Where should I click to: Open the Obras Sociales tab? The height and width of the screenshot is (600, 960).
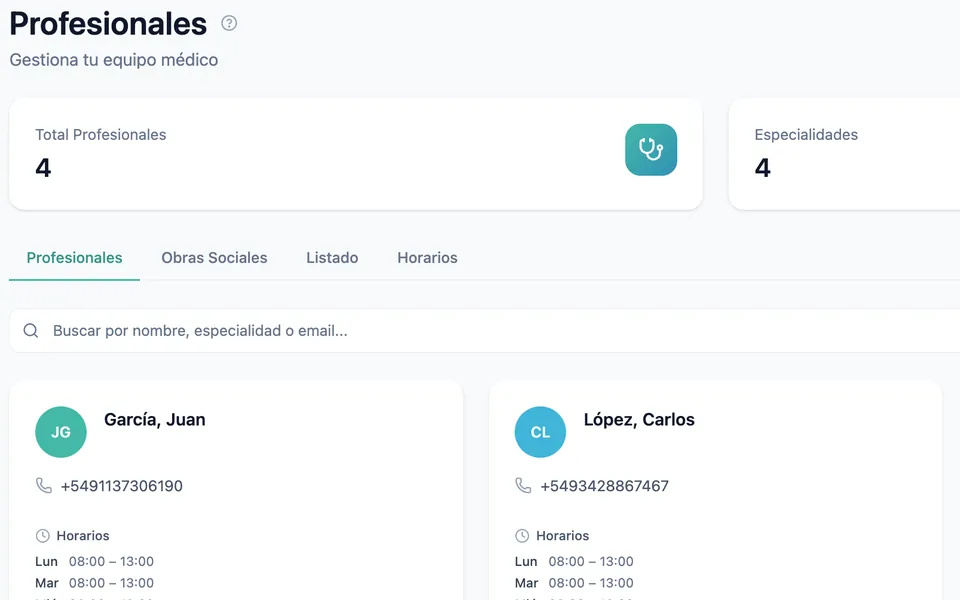[x=214, y=258]
